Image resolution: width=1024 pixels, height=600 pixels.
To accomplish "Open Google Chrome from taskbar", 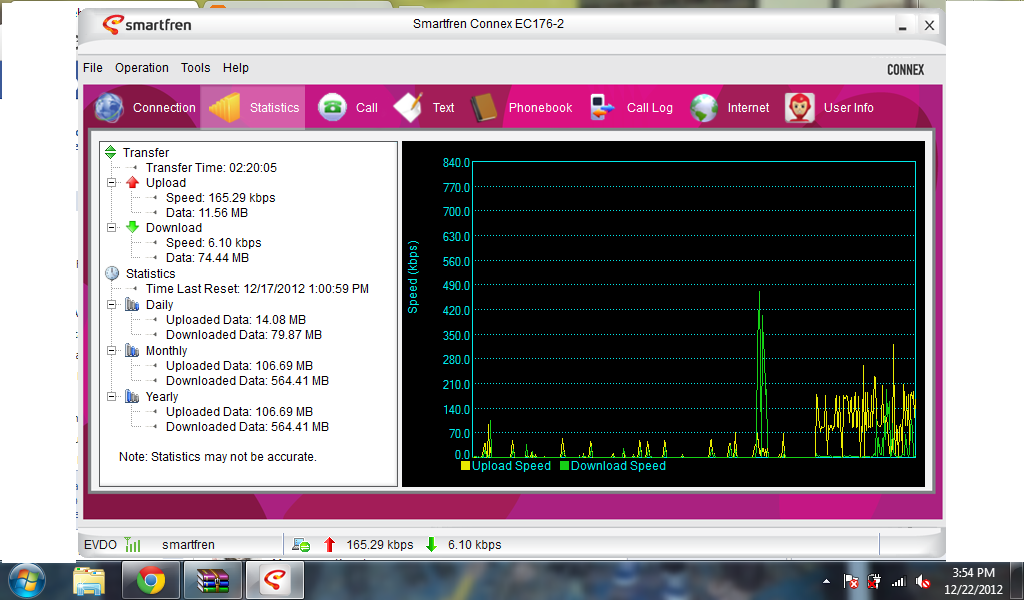I will click(151, 581).
